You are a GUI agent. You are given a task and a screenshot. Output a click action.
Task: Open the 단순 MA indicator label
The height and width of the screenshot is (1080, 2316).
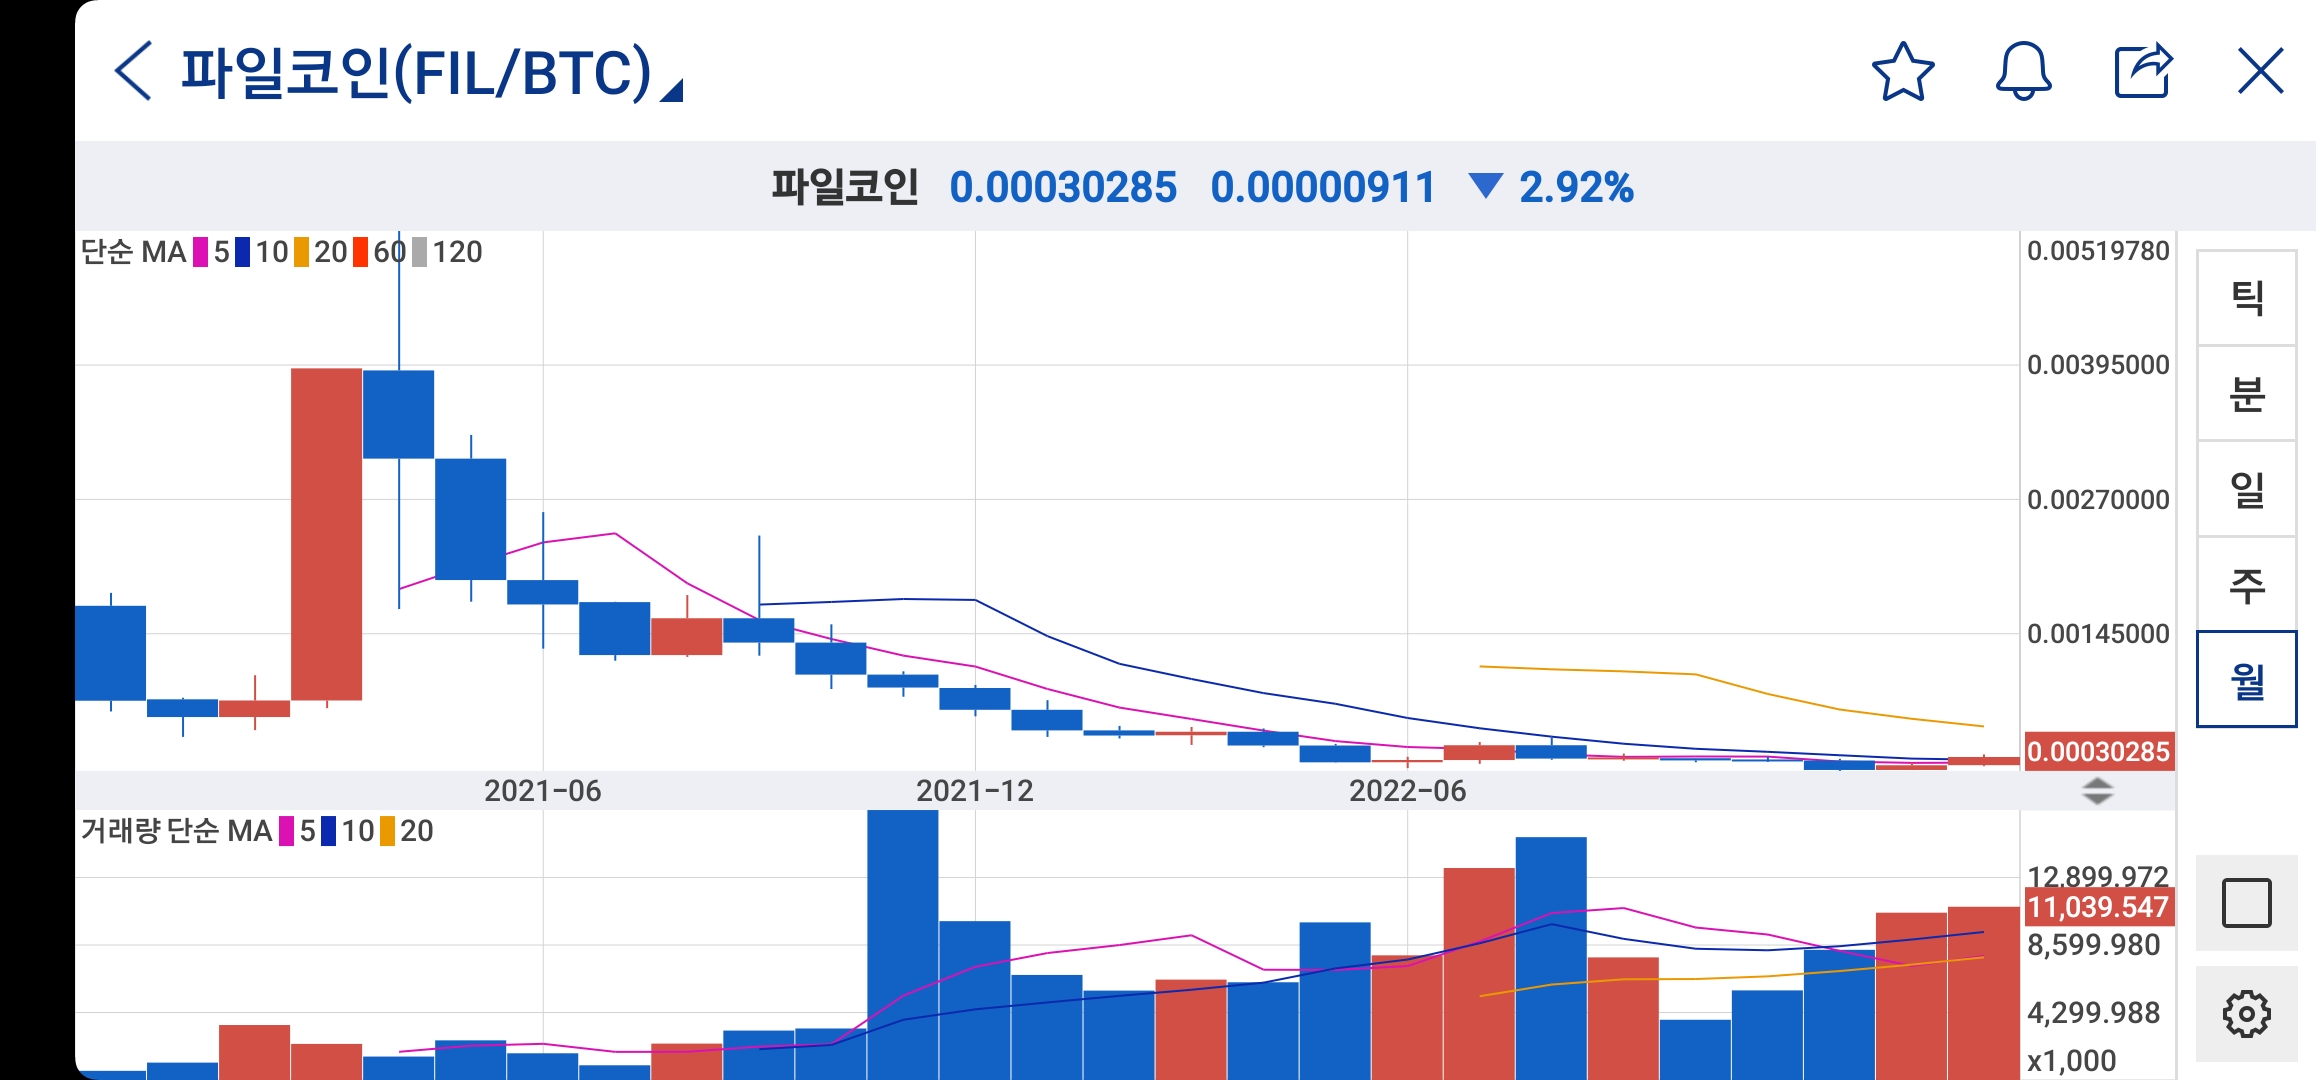[x=133, y=252]
